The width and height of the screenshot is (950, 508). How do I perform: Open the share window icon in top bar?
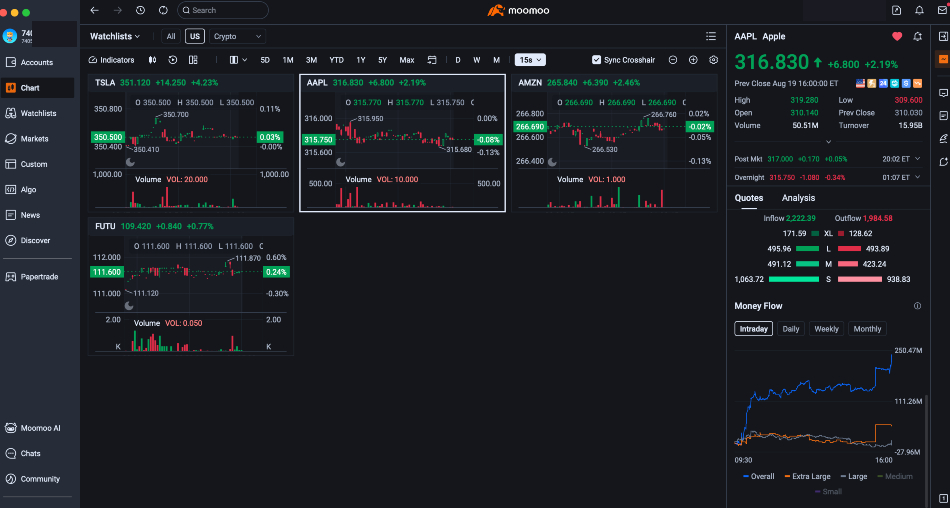click(x=897, y=10)
